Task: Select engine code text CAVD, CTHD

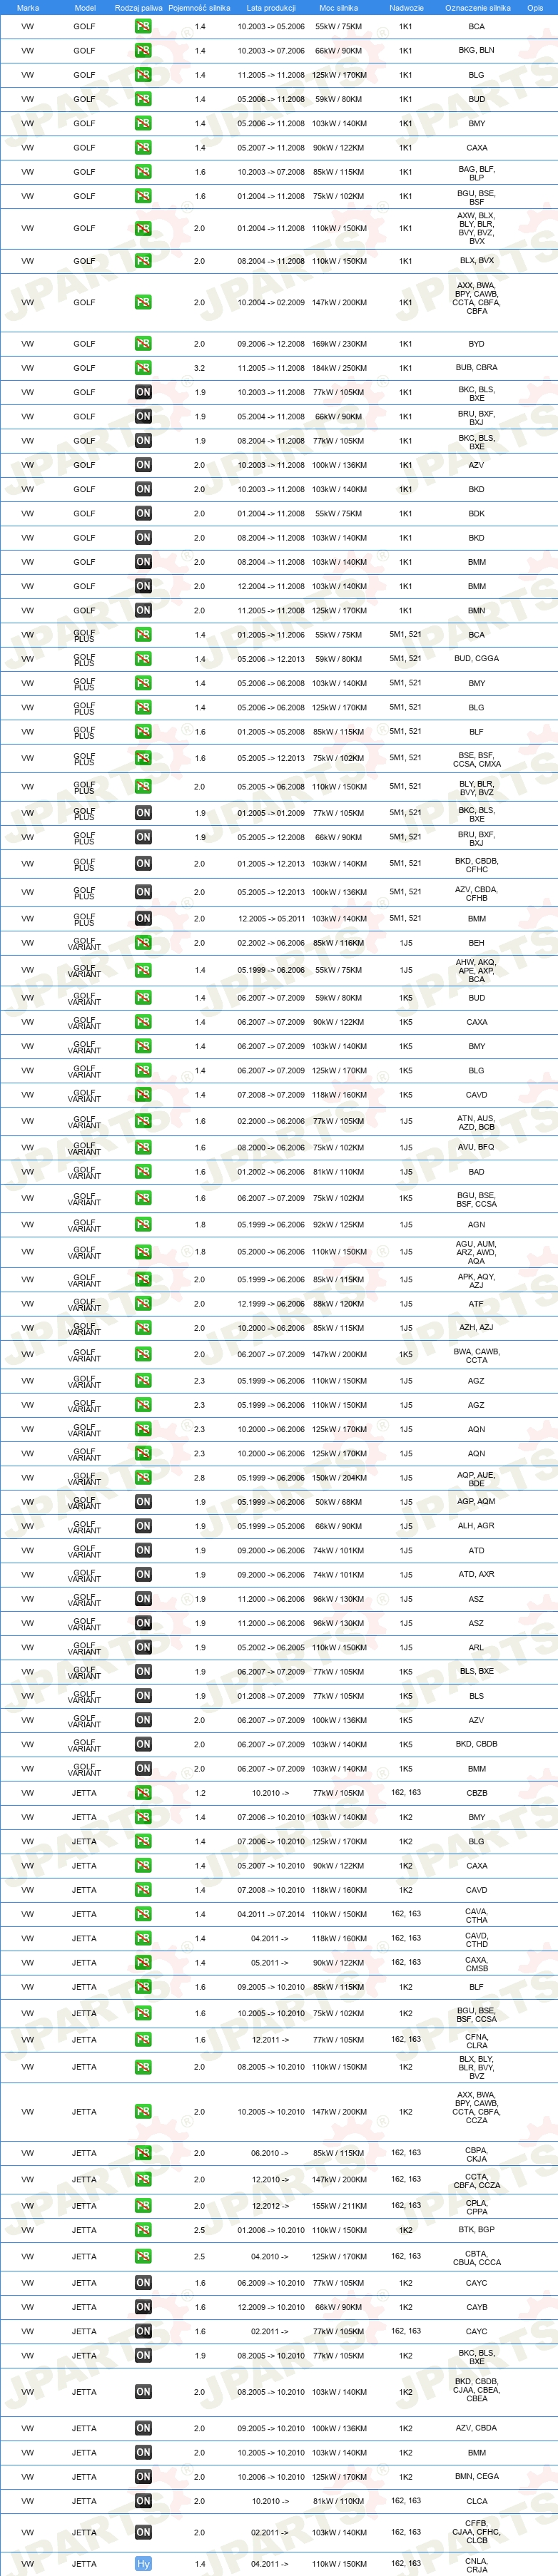Action: pos(477,1940)
